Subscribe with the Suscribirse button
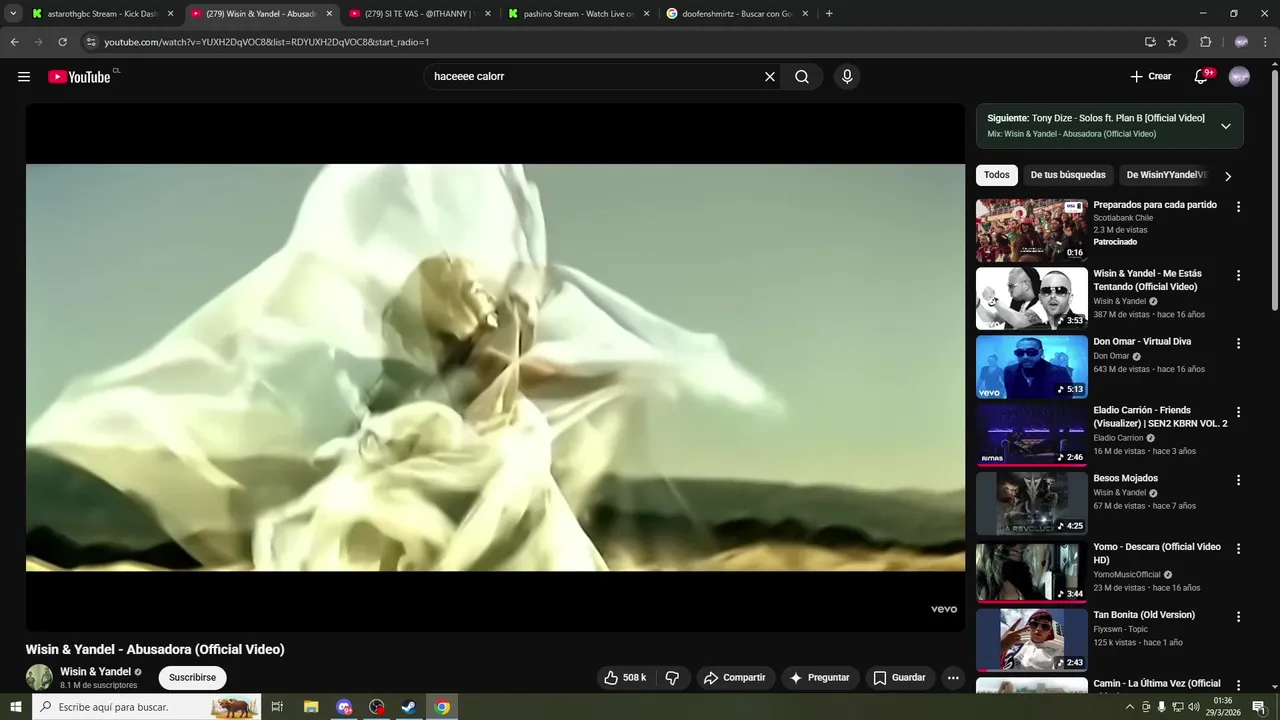Viewport: 1280px width, 720px height. (192, 678)
